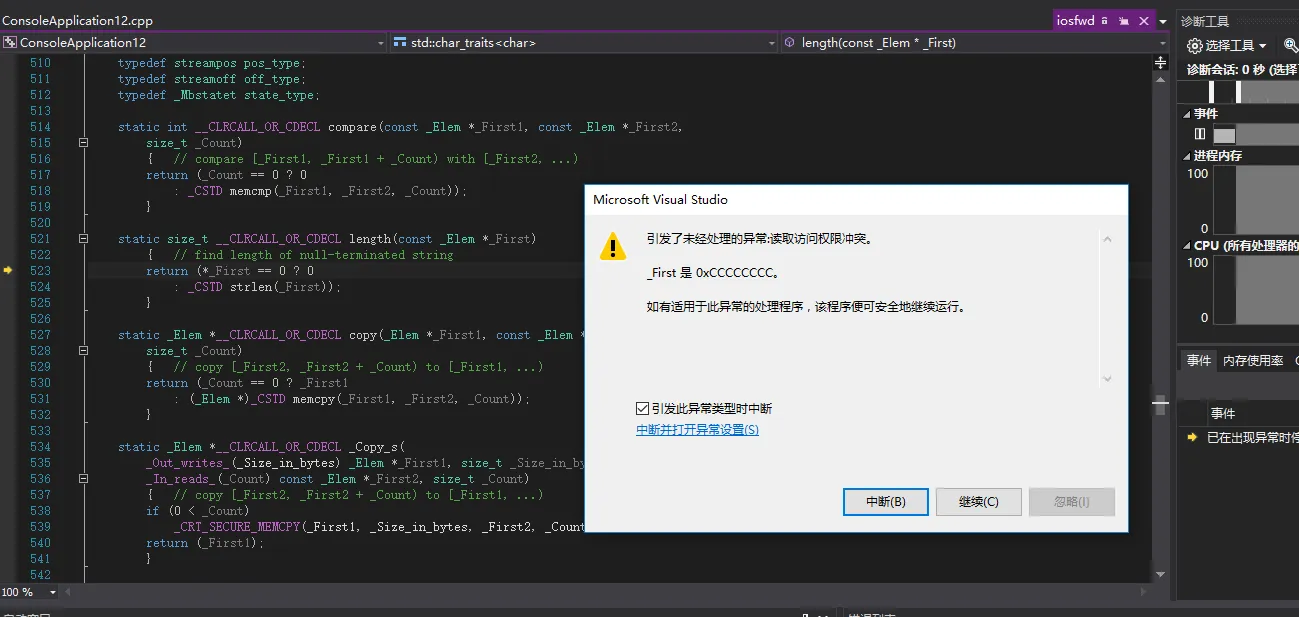The height and width of the screenshot is (617, 1299).
Task: Open the document tab overflow dropdown arrow
Action: (x=1164, y=21)
